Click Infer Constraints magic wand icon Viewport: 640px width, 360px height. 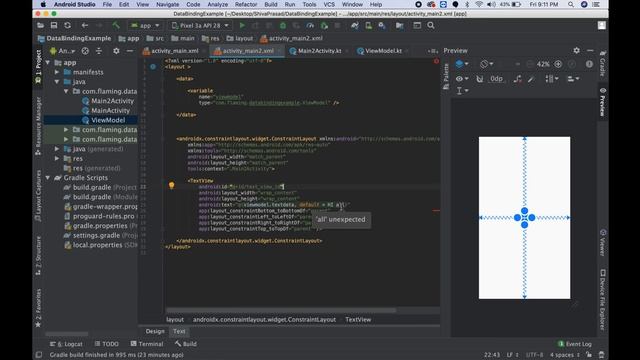click(x=531, y=79)
